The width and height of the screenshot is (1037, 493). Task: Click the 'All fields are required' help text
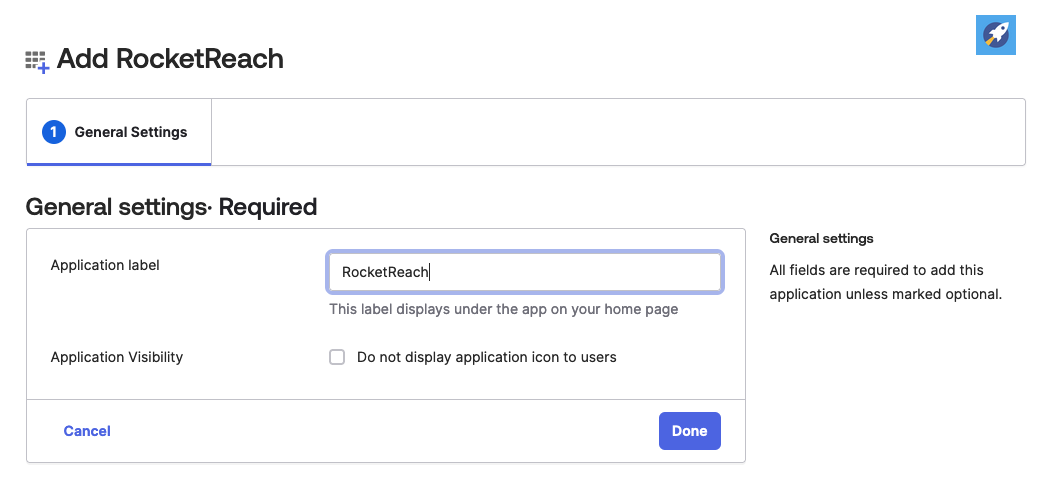click(886, 282)
